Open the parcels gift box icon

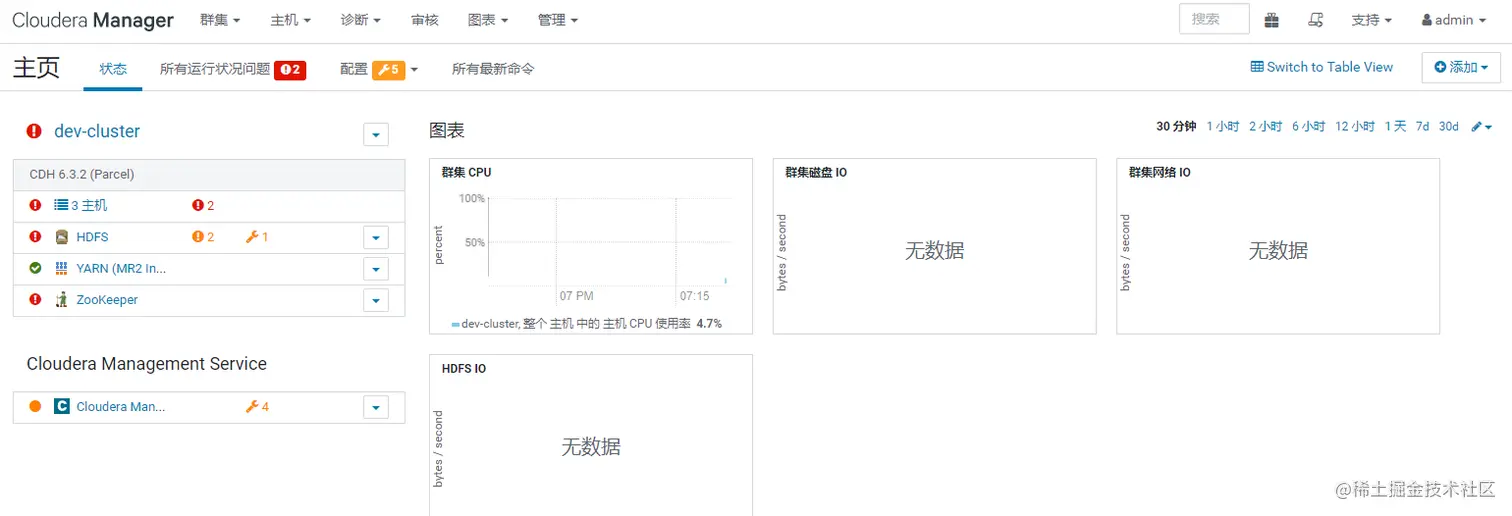[x=1272, y=20]
